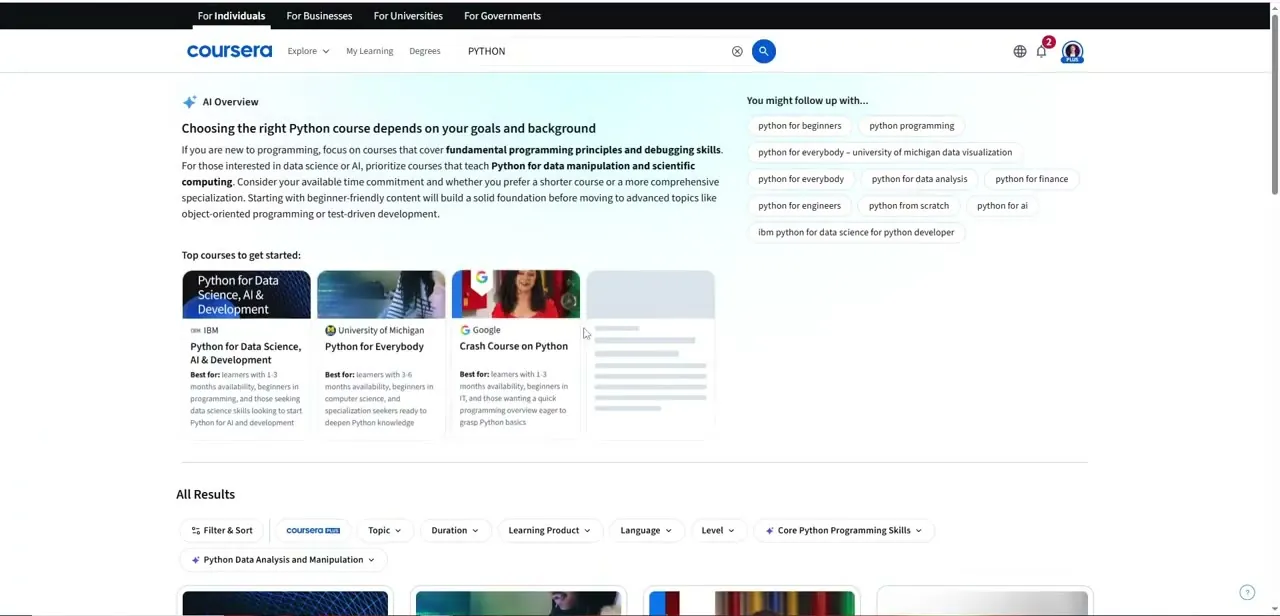Expand the Level filter dropdown
The width and height of the screenshot is (1280, 616).
coord(717,530)
